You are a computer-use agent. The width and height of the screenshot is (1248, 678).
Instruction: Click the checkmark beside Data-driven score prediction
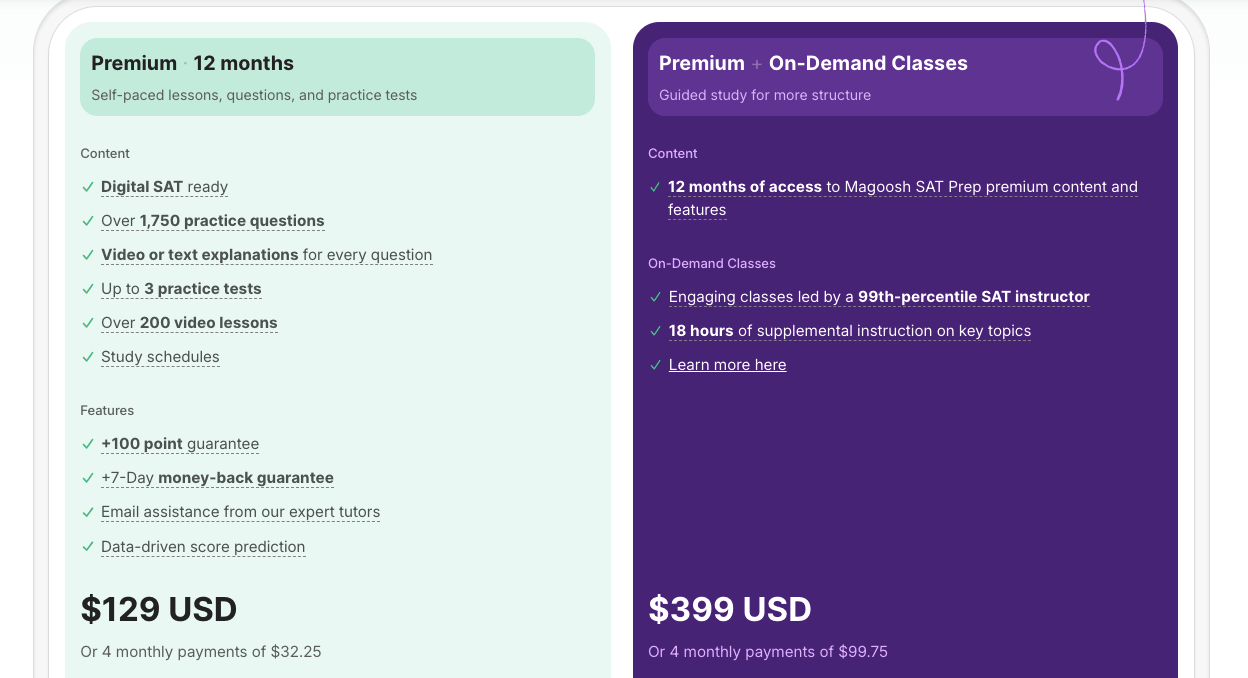coord(87,547)
